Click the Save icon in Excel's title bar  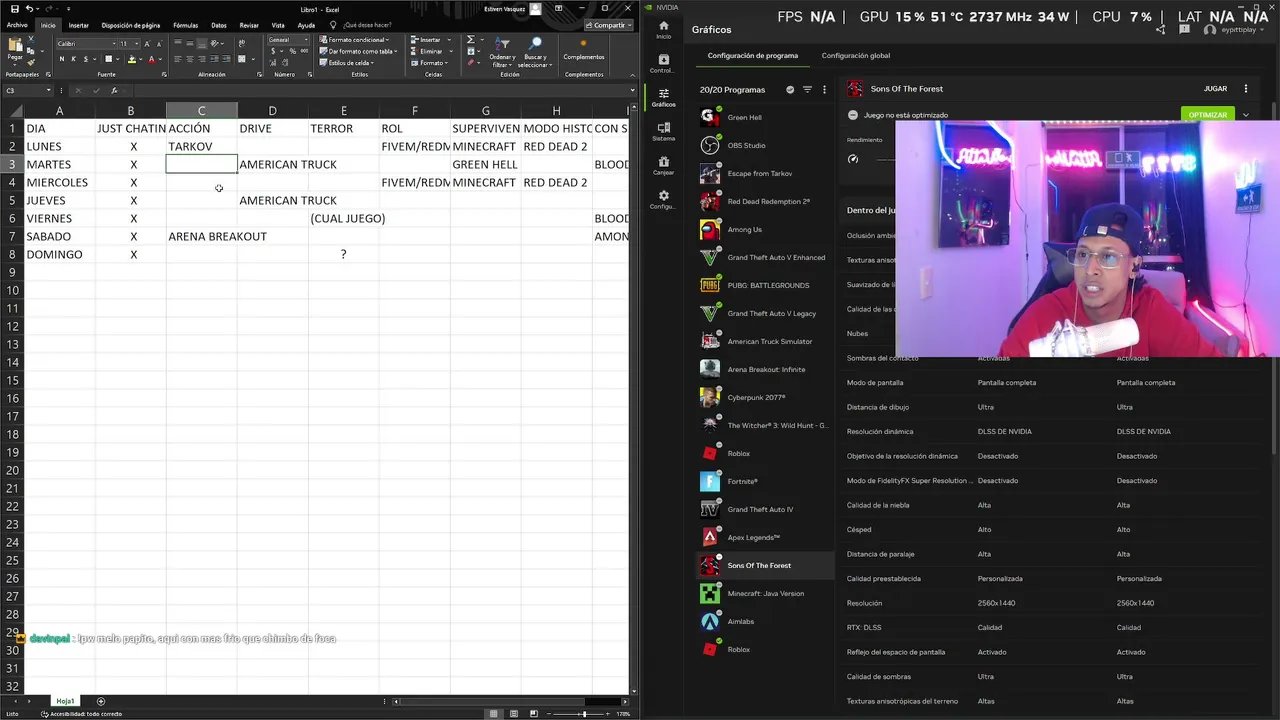click(x=14, y=9)
